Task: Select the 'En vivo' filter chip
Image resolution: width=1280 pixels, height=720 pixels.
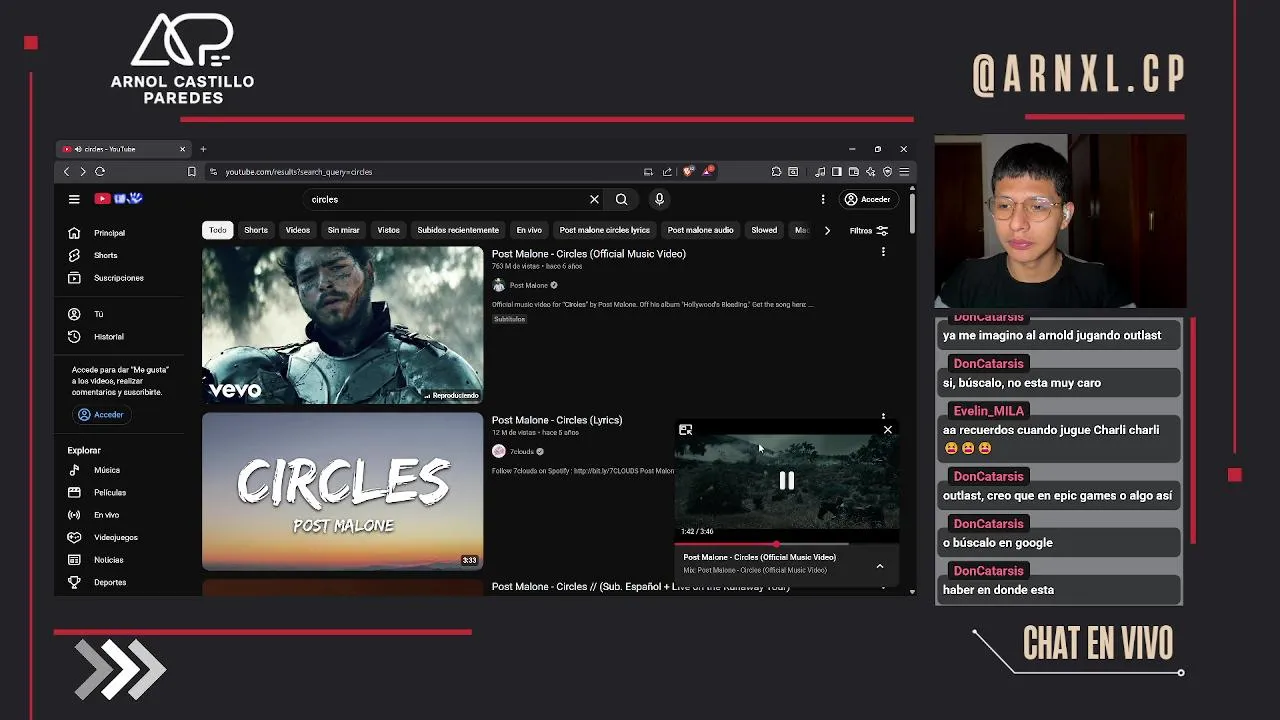Action: click(529, 230)
